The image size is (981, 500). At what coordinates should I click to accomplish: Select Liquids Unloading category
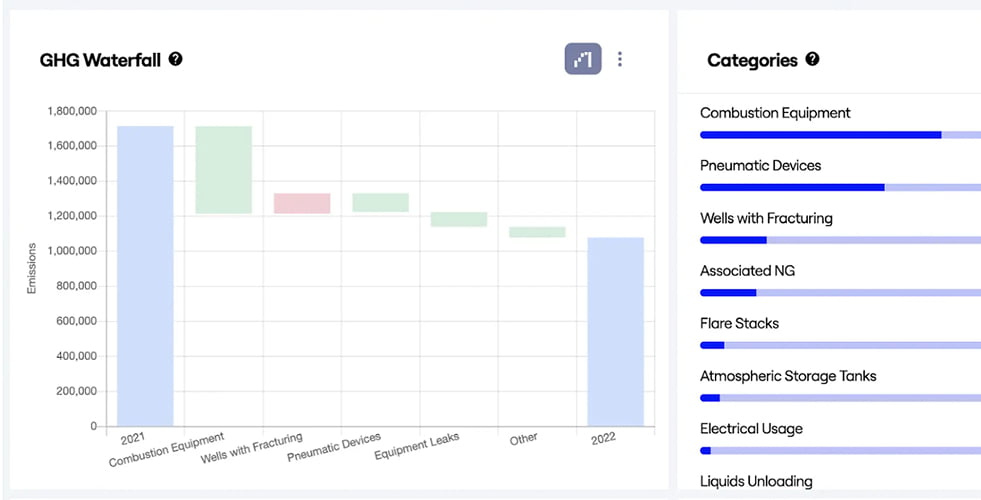756,481
